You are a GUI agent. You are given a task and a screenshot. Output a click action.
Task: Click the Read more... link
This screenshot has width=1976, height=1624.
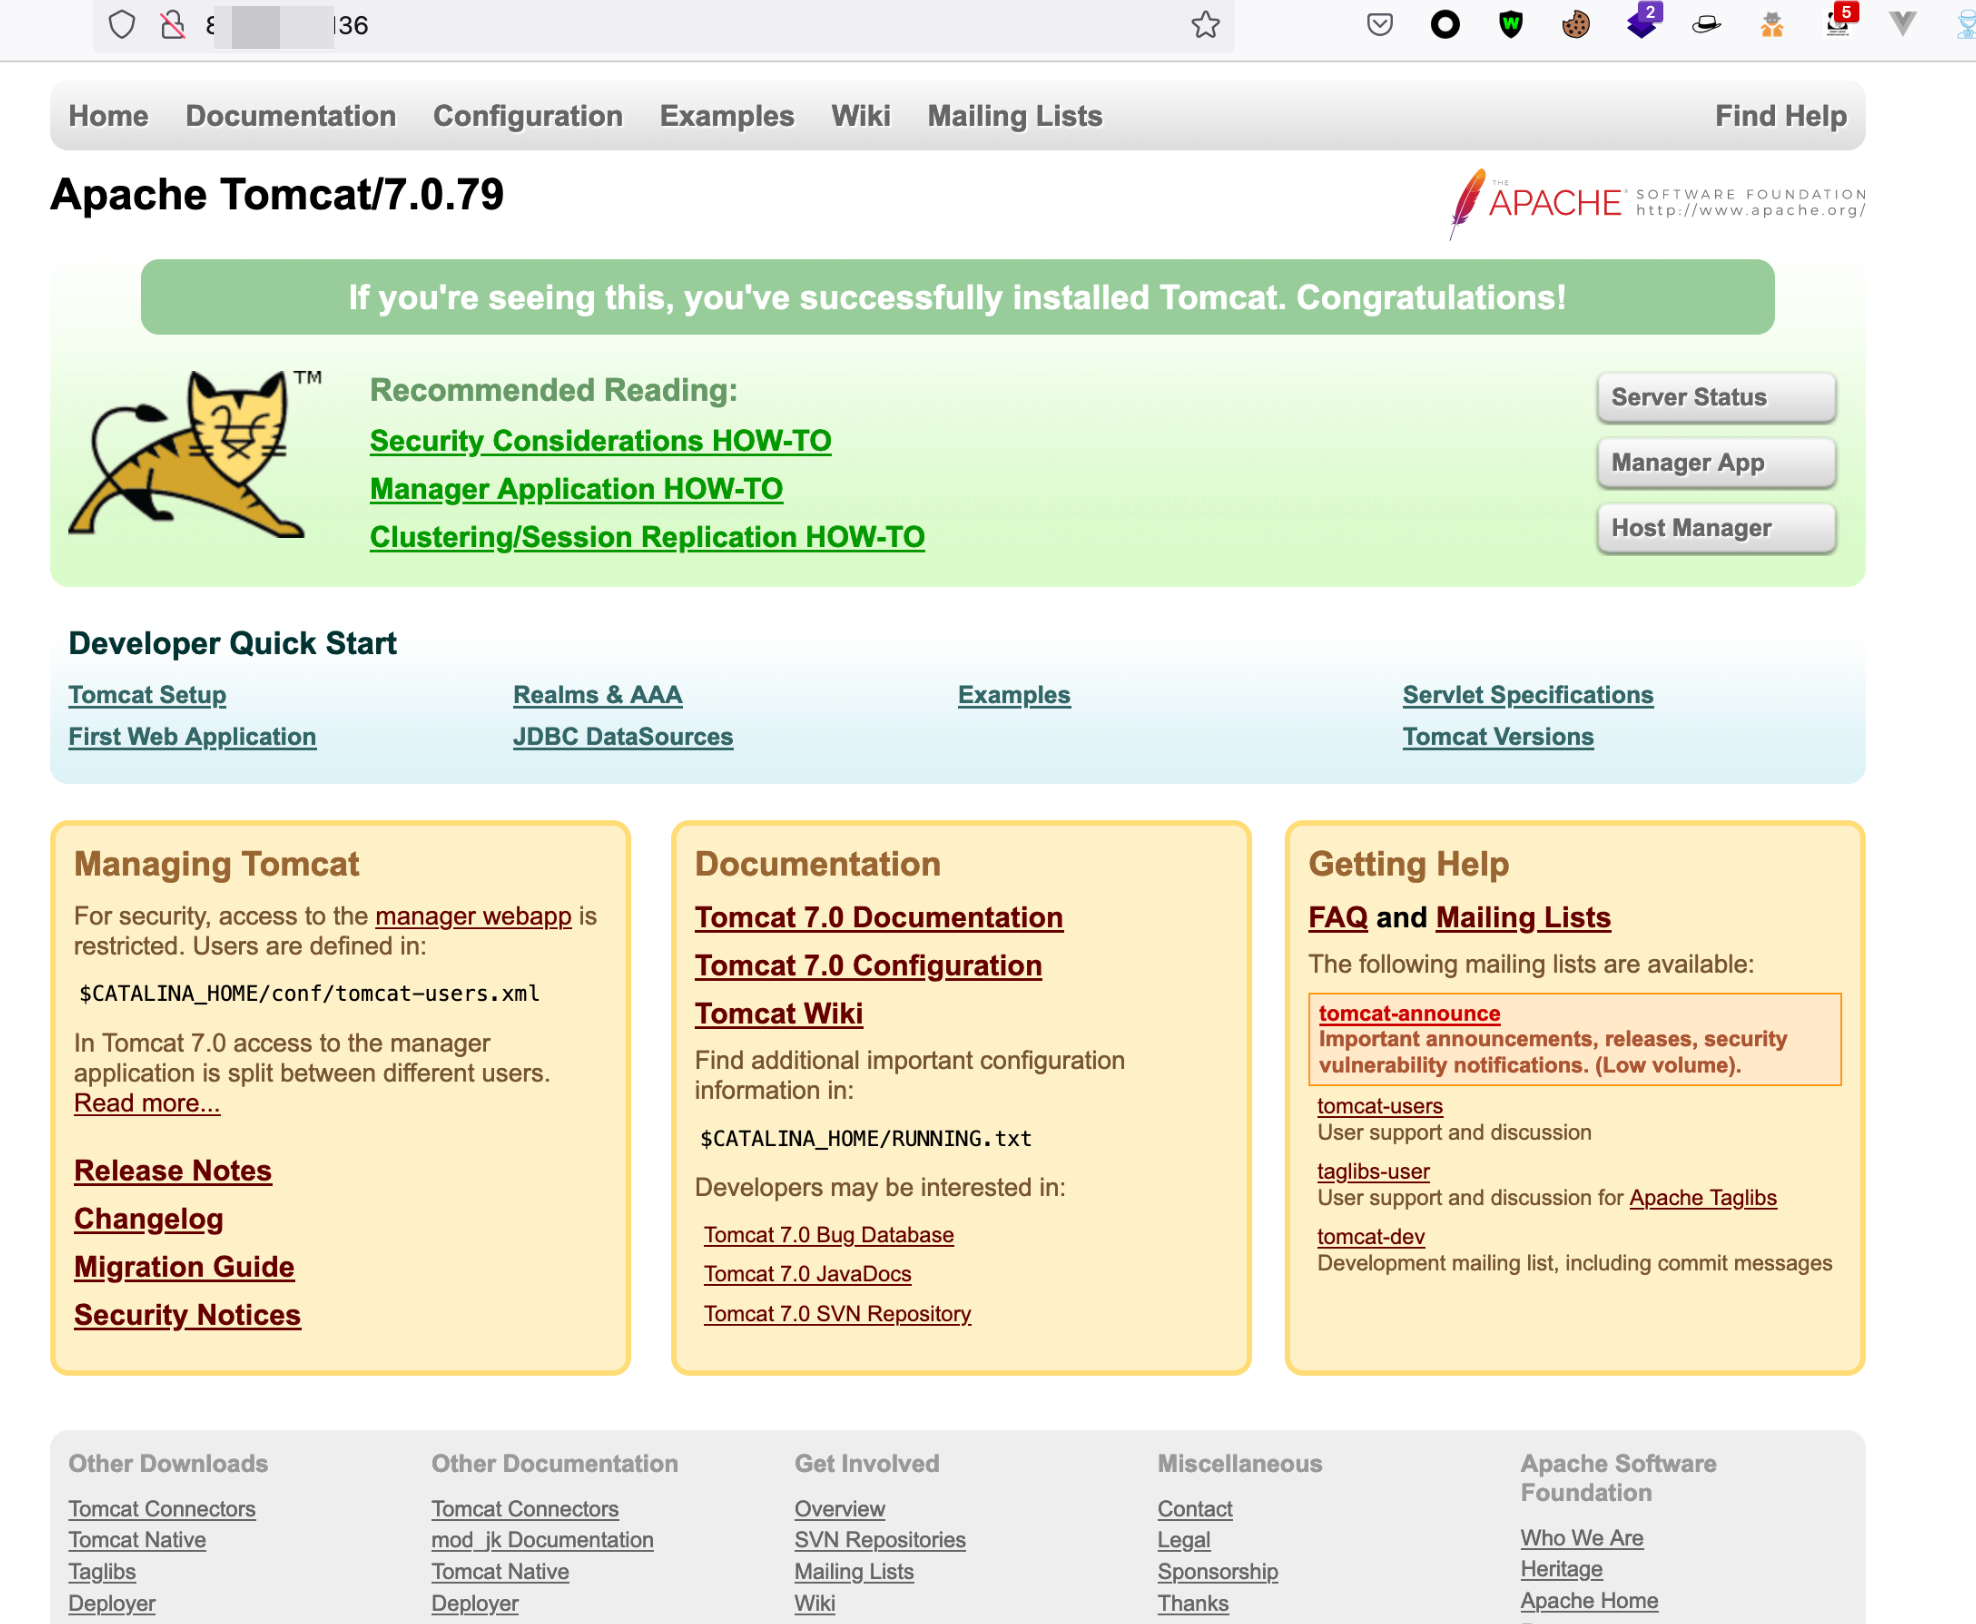[x=147, y=1103]
